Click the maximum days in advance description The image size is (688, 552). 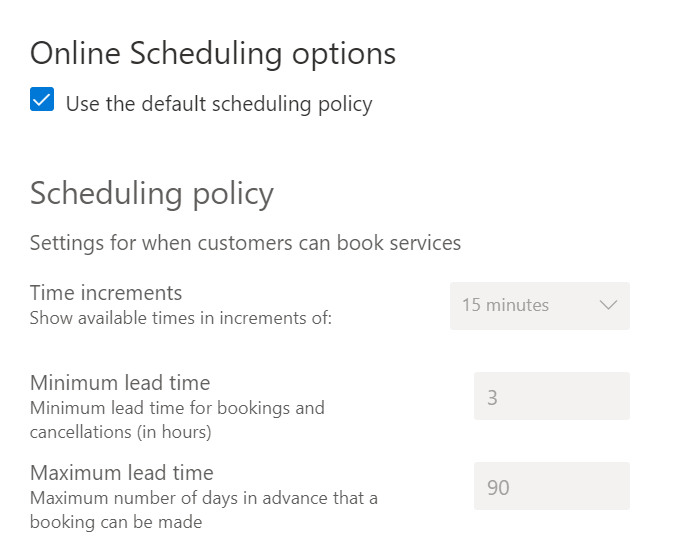tap(203, 510)
